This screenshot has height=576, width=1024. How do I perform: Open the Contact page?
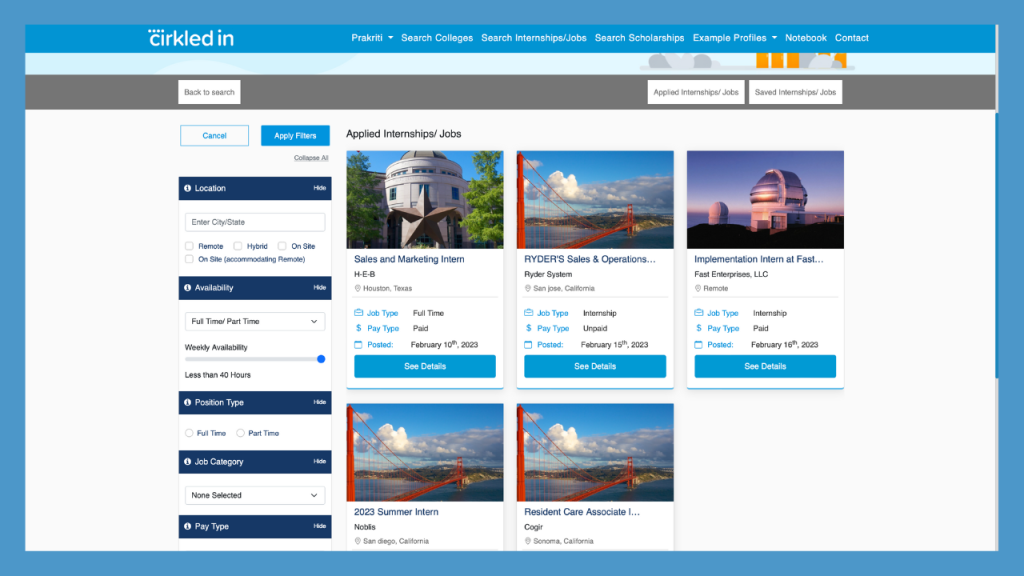(852, 38)
